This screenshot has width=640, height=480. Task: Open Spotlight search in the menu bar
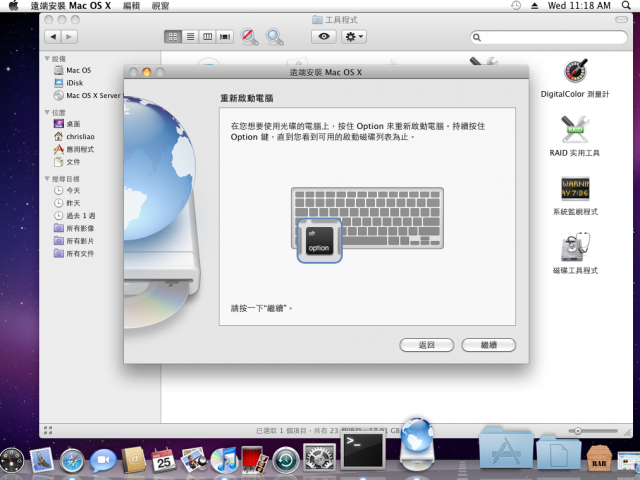coord(626,5)
